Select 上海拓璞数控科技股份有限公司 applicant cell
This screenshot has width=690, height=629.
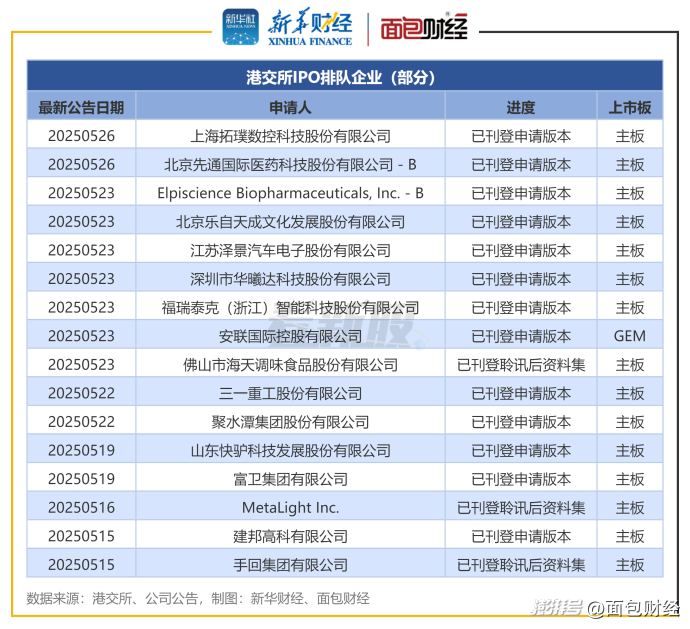point(290,136)
